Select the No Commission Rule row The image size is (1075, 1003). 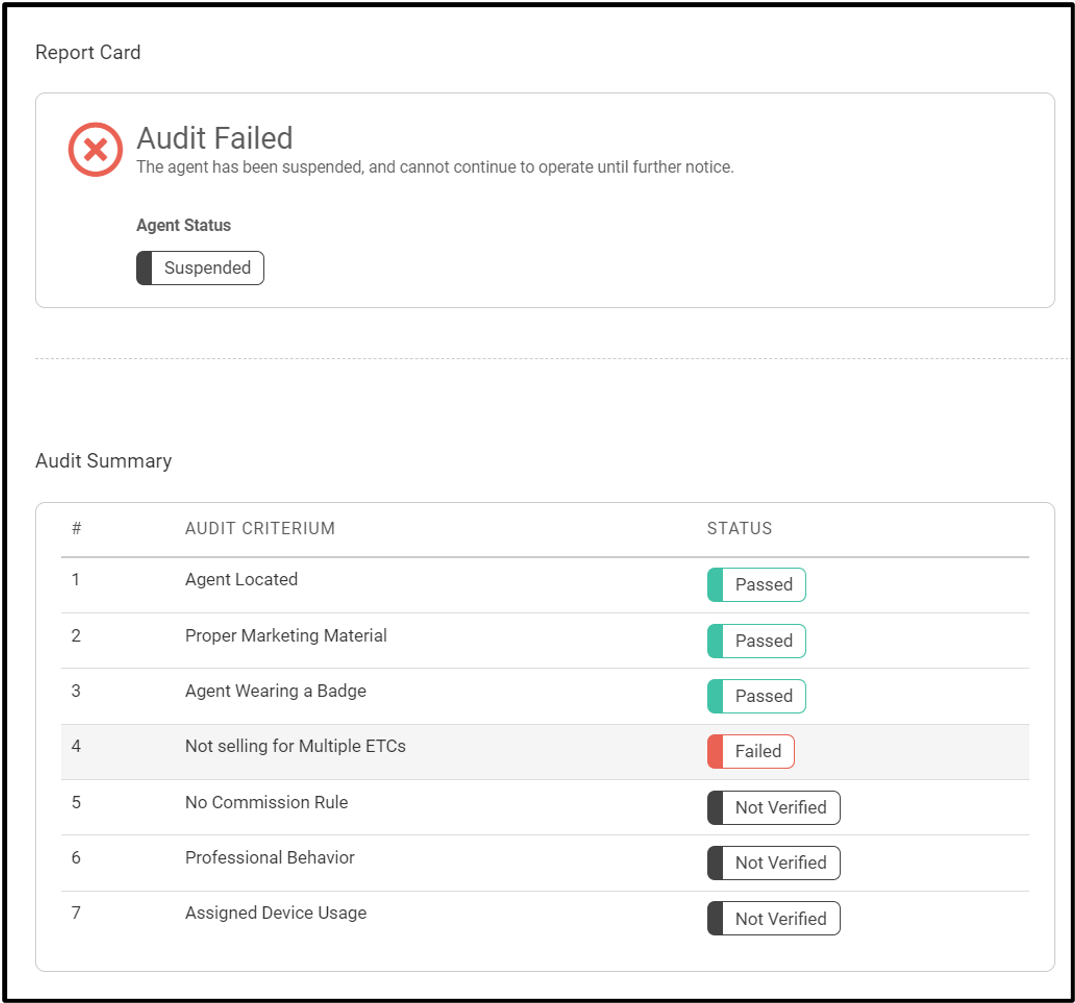coord(545,808)
